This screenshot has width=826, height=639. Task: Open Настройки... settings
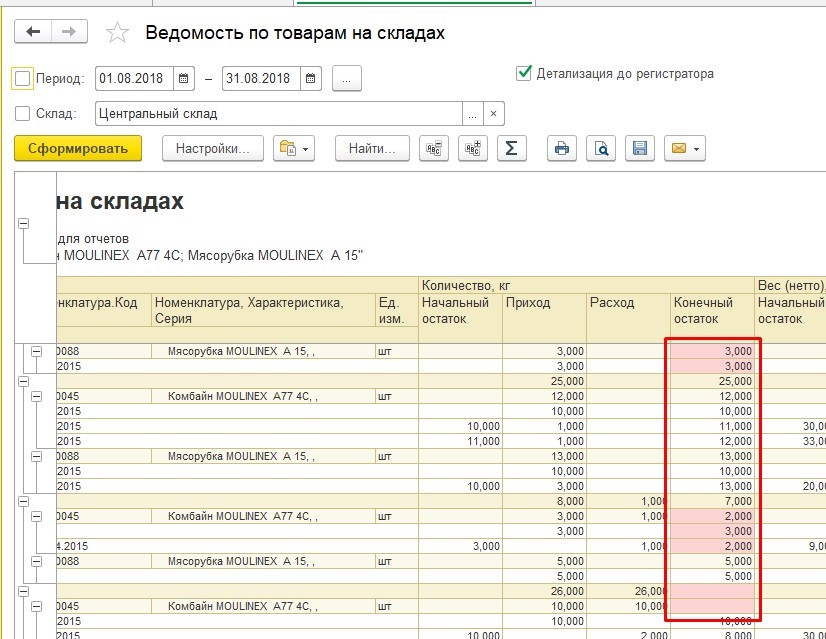[x=212, y=149]
